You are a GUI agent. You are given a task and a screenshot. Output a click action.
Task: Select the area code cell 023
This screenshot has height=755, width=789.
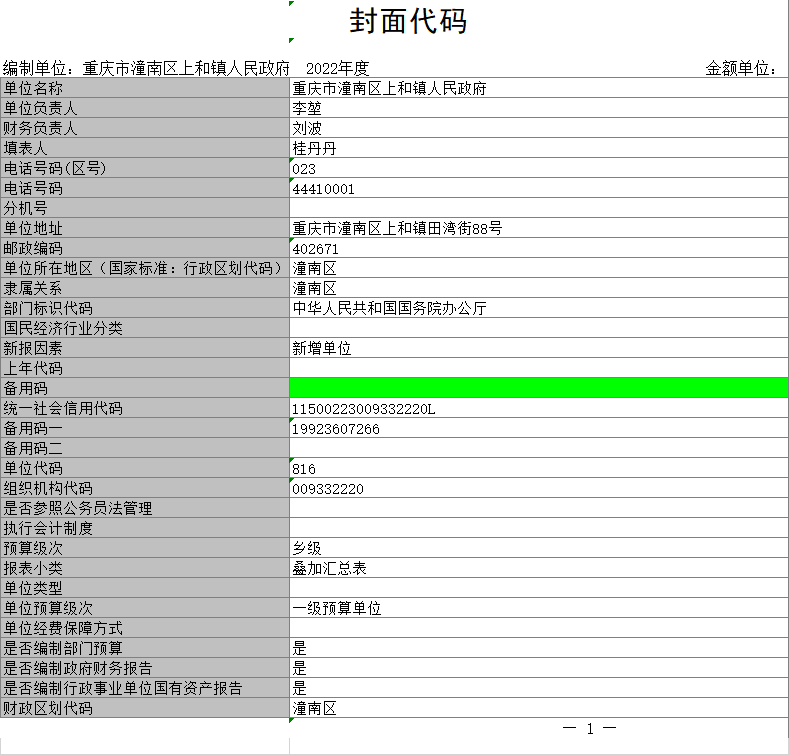coord(539,168)
